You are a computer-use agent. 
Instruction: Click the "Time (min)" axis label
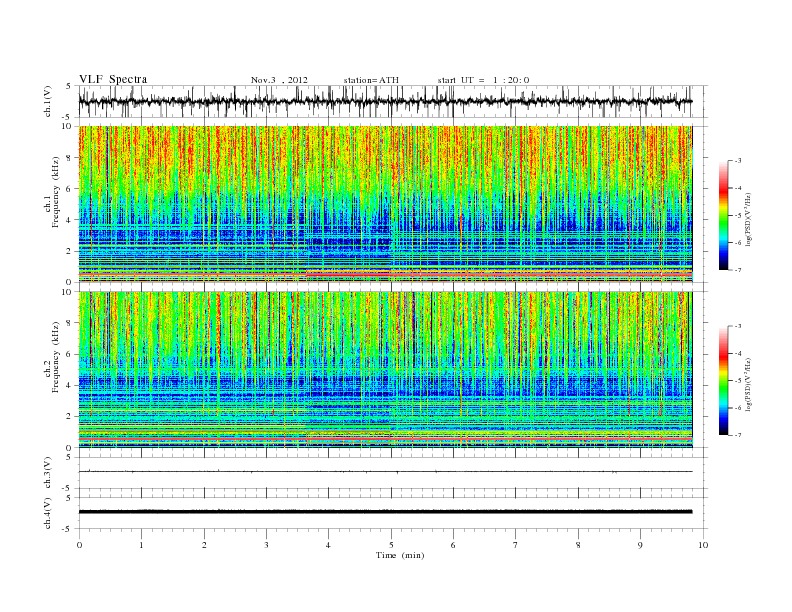pyautogui.click(x=400, y=555)
